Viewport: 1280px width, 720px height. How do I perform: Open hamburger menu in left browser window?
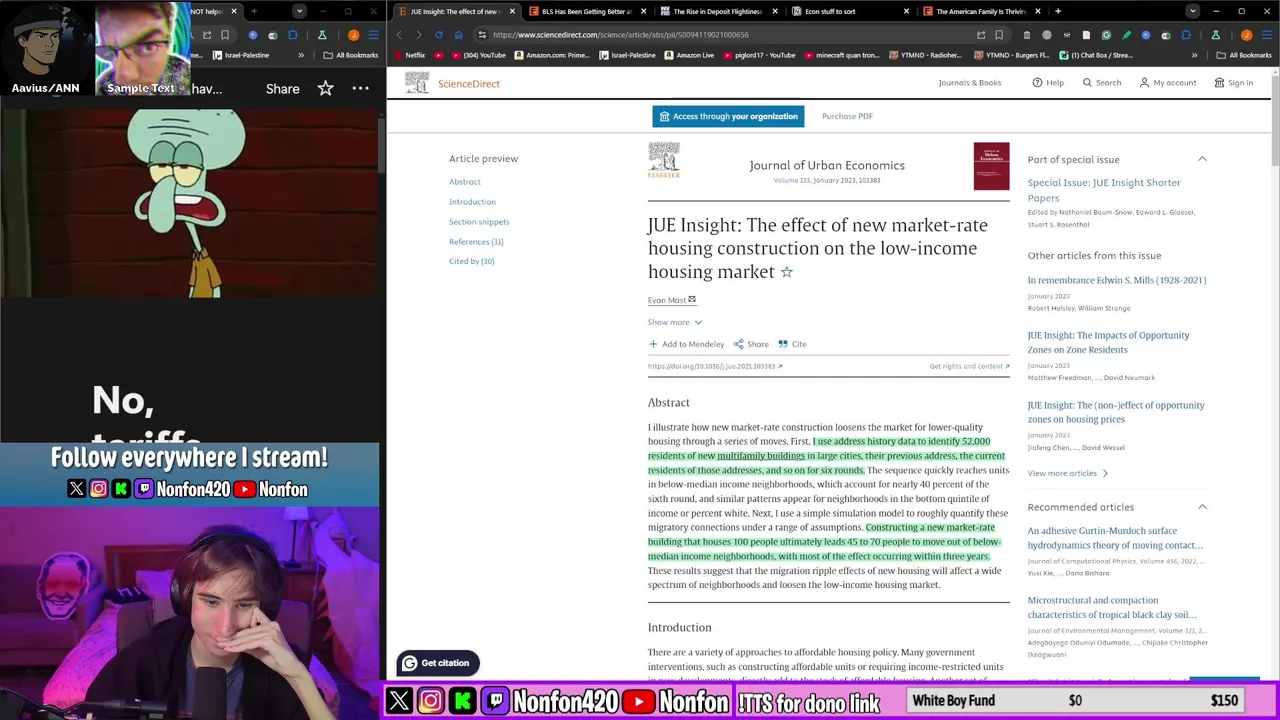(x=372, y=35)
